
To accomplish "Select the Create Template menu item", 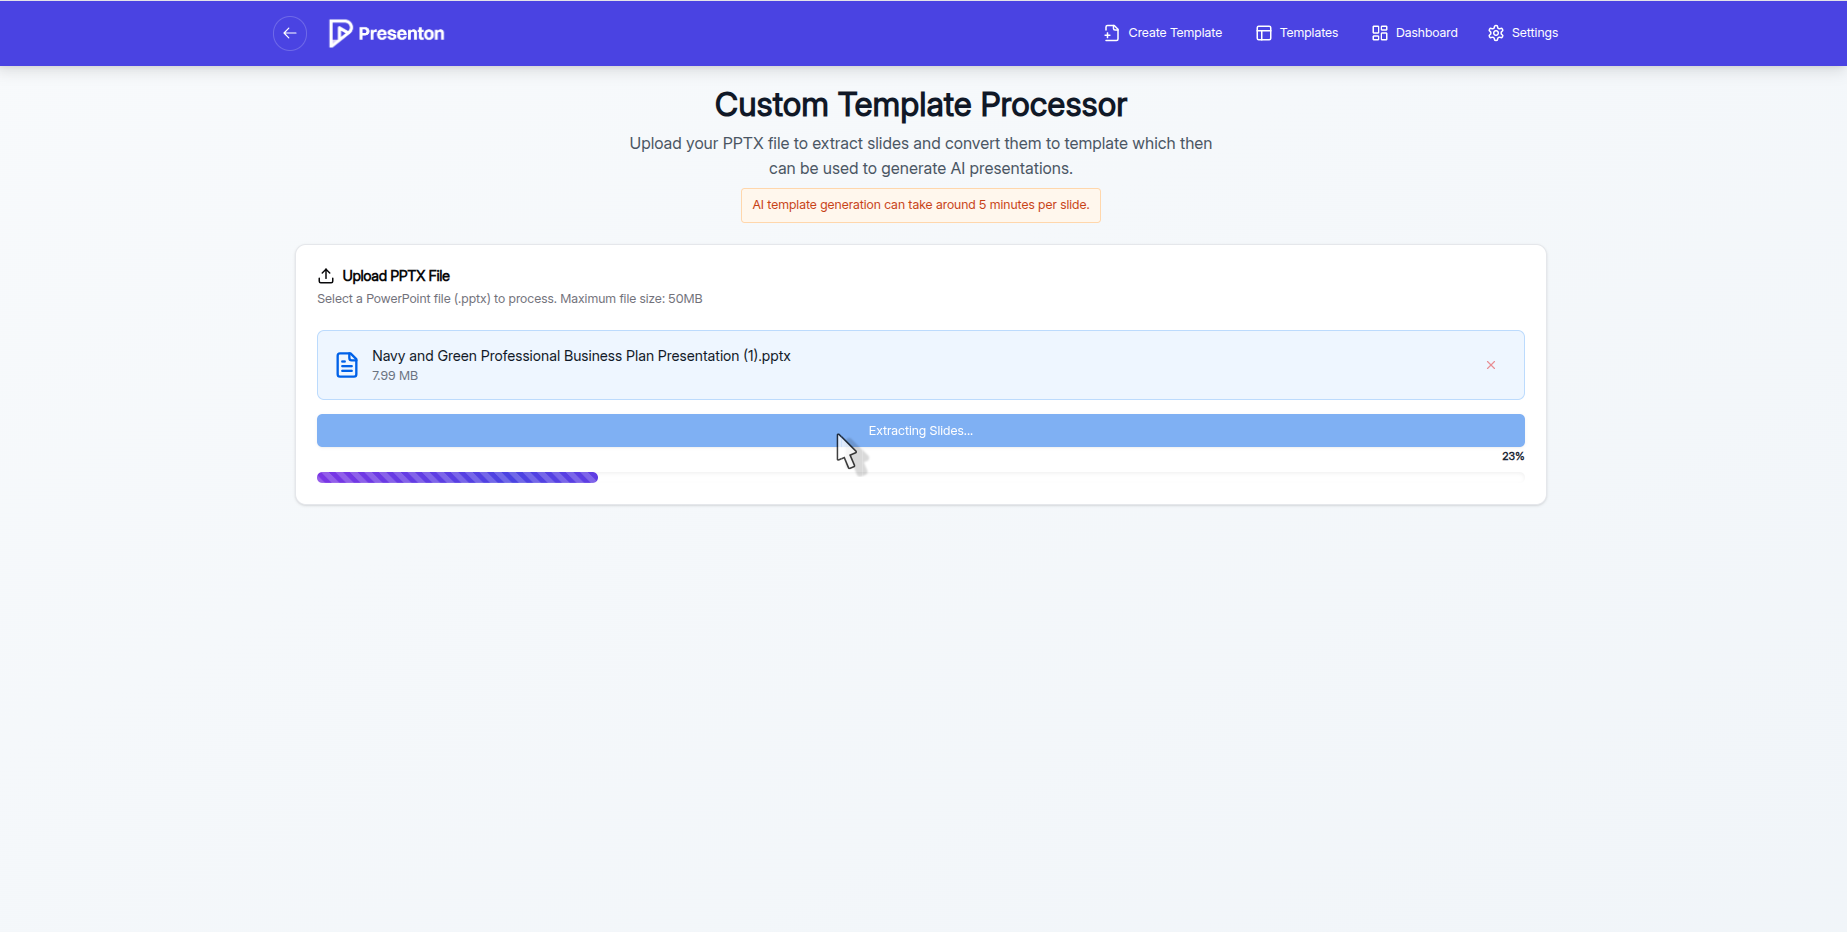I will pos(1174,32).
